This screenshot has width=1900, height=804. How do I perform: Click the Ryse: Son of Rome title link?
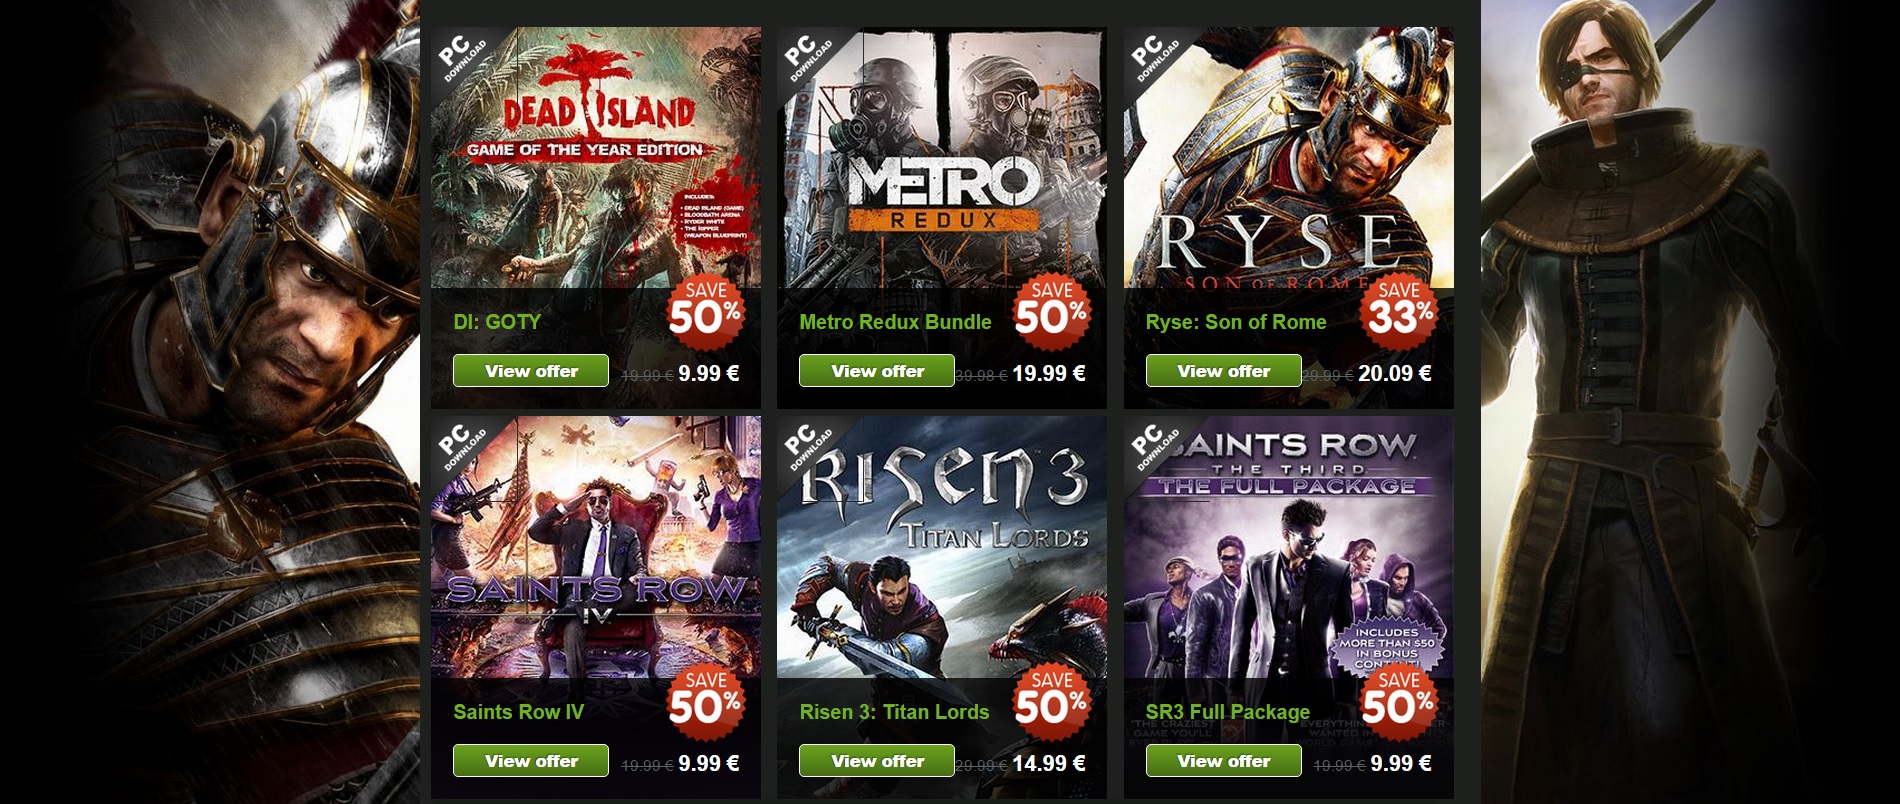point(1236,322)
